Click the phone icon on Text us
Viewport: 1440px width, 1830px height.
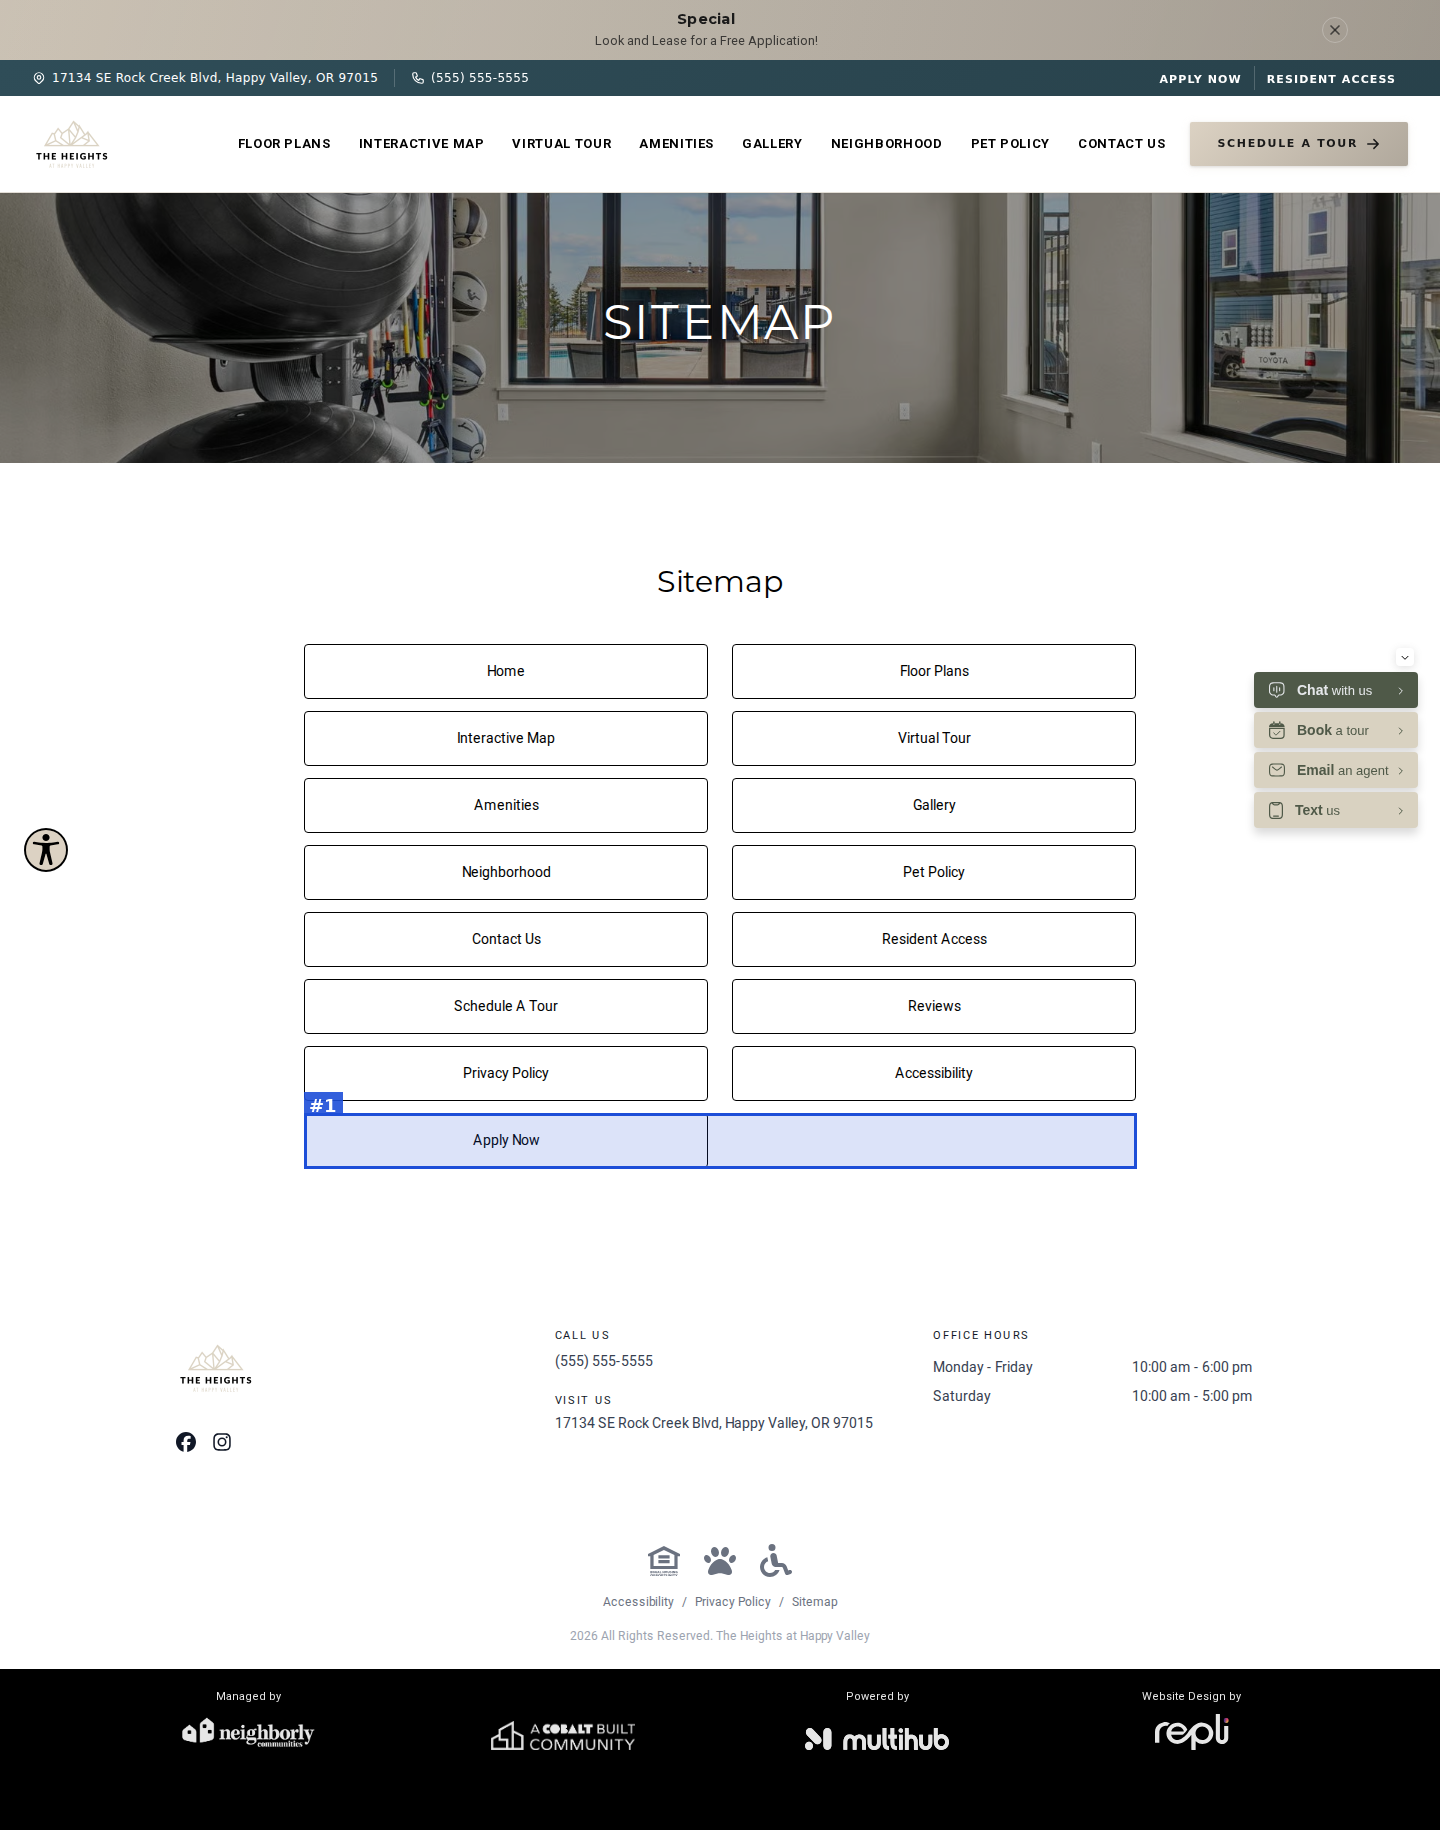pyautogui.click(x=1276, y=810)
